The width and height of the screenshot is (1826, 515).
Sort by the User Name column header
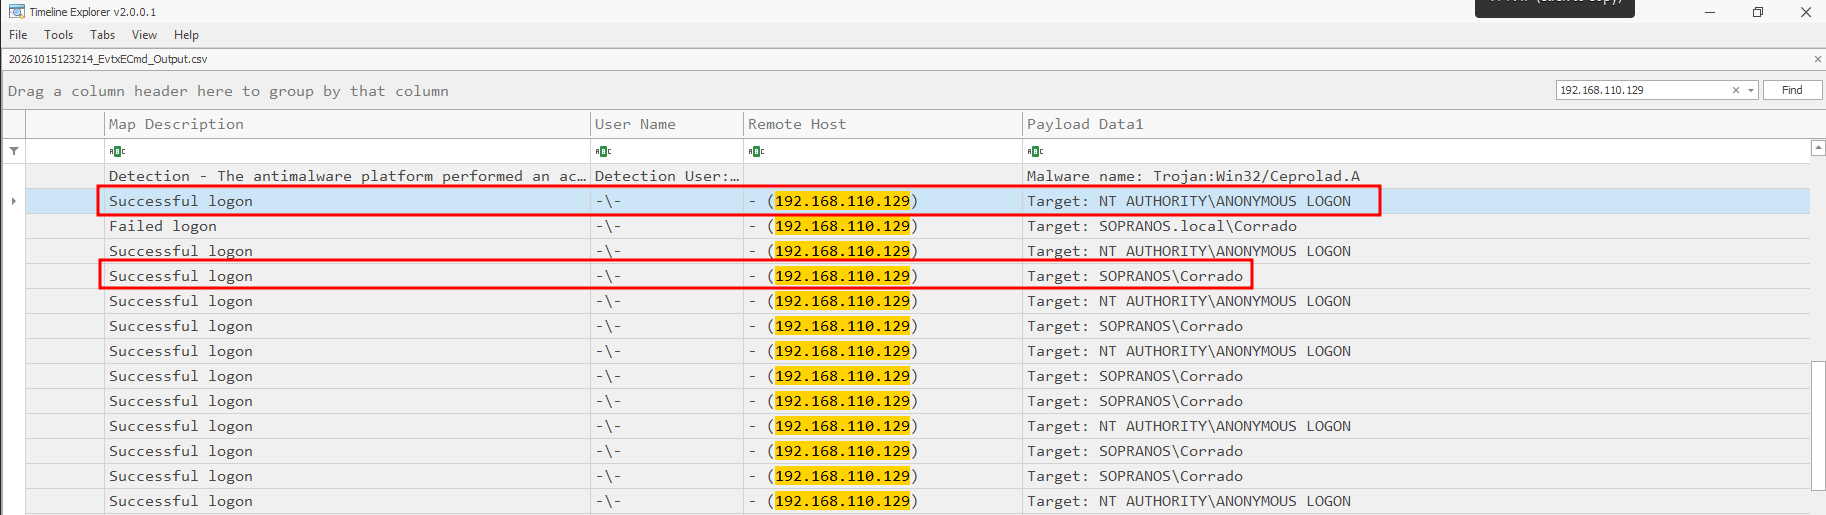click(666, 124)
